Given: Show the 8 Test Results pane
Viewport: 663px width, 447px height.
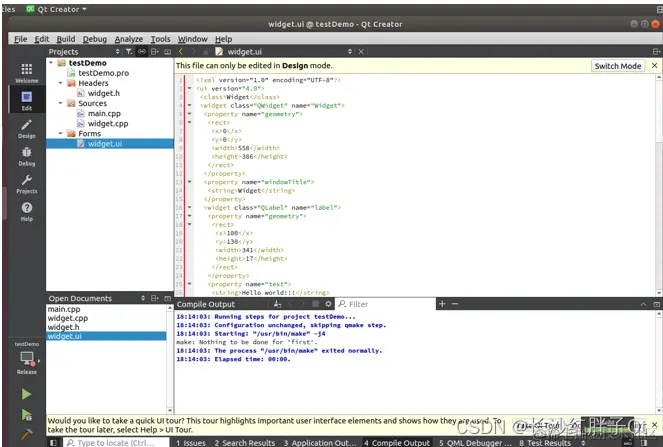Looking at the screenshot, I should tap(545, 443).
